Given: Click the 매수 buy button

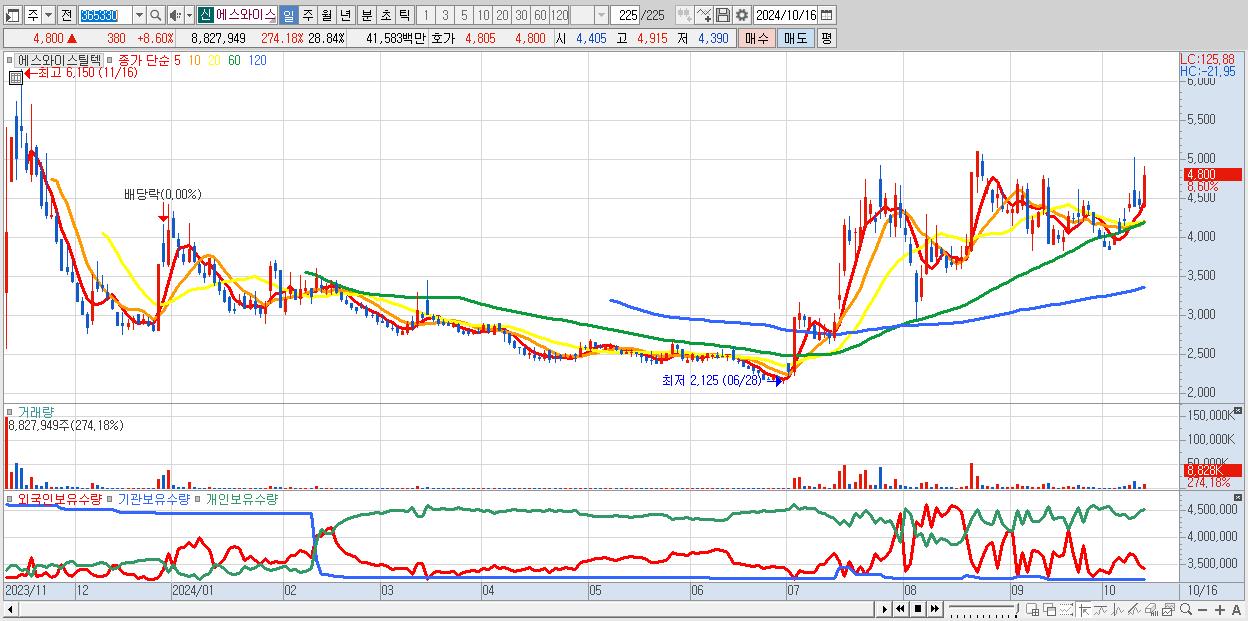Looking at the screenshot, I should (757, 38).
